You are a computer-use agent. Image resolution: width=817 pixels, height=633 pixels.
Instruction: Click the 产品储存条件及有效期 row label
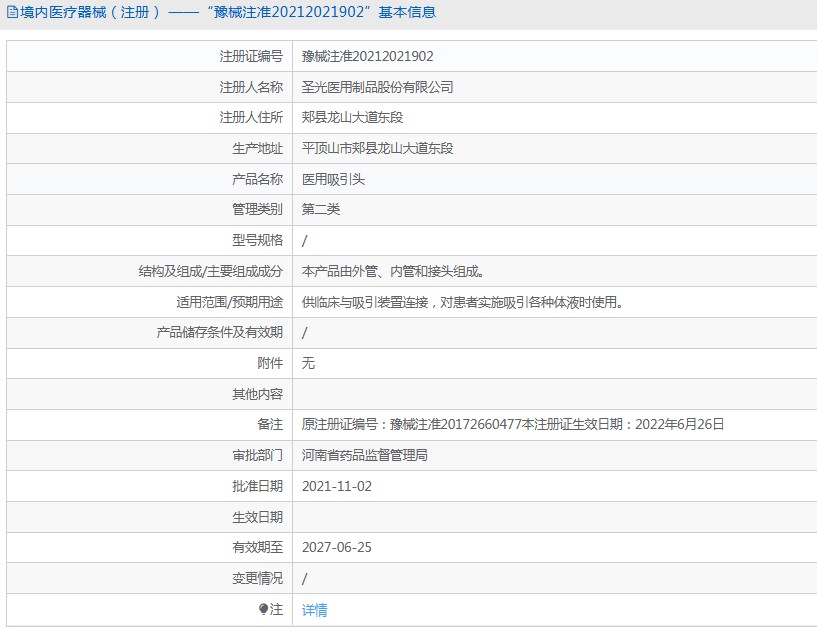[x=220, y=333]
